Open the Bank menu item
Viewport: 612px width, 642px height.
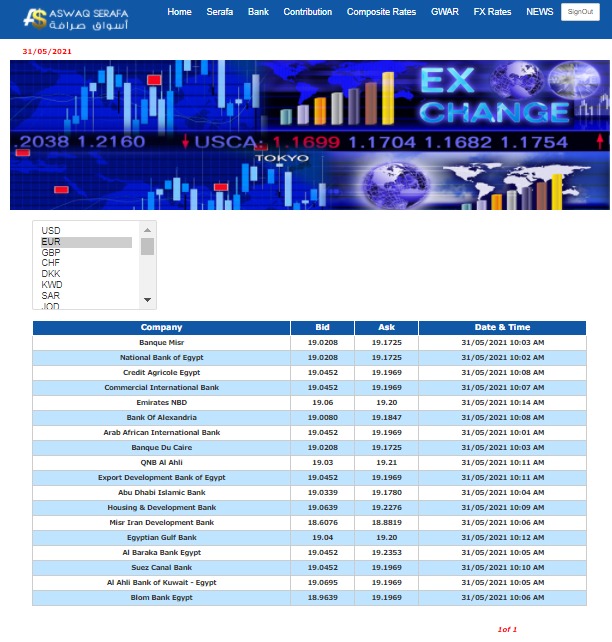tap(258, 12)
